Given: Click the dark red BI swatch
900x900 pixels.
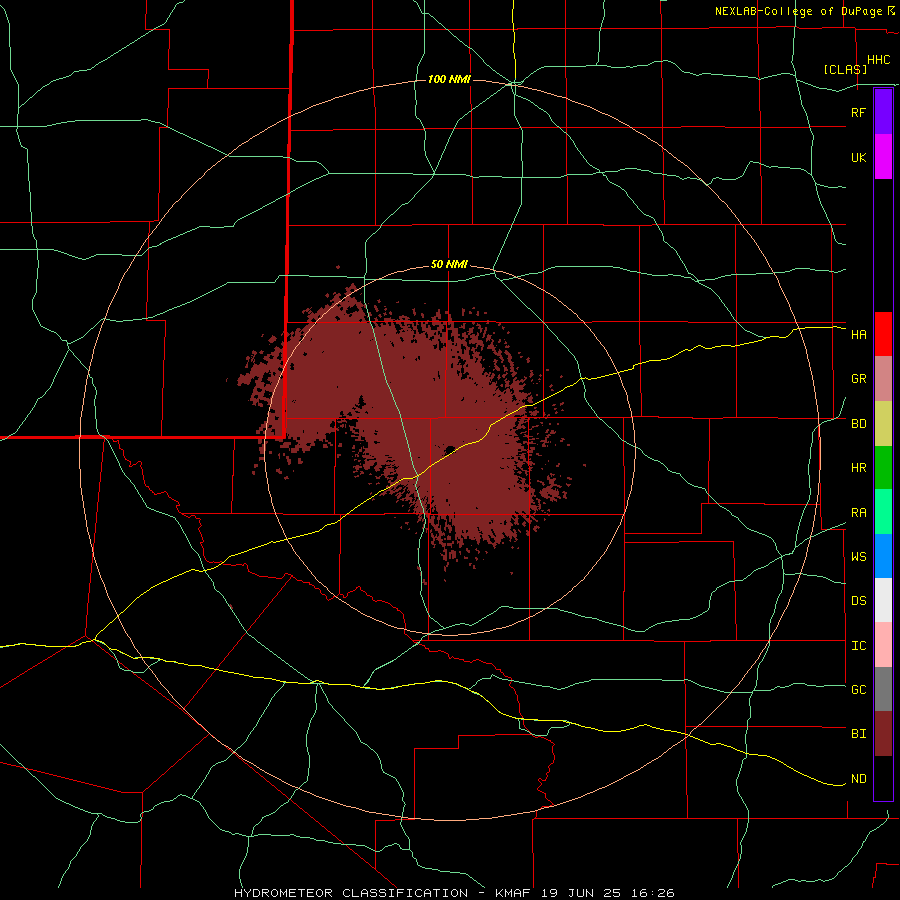Looking at the screenshot, I should click(883, 734).
